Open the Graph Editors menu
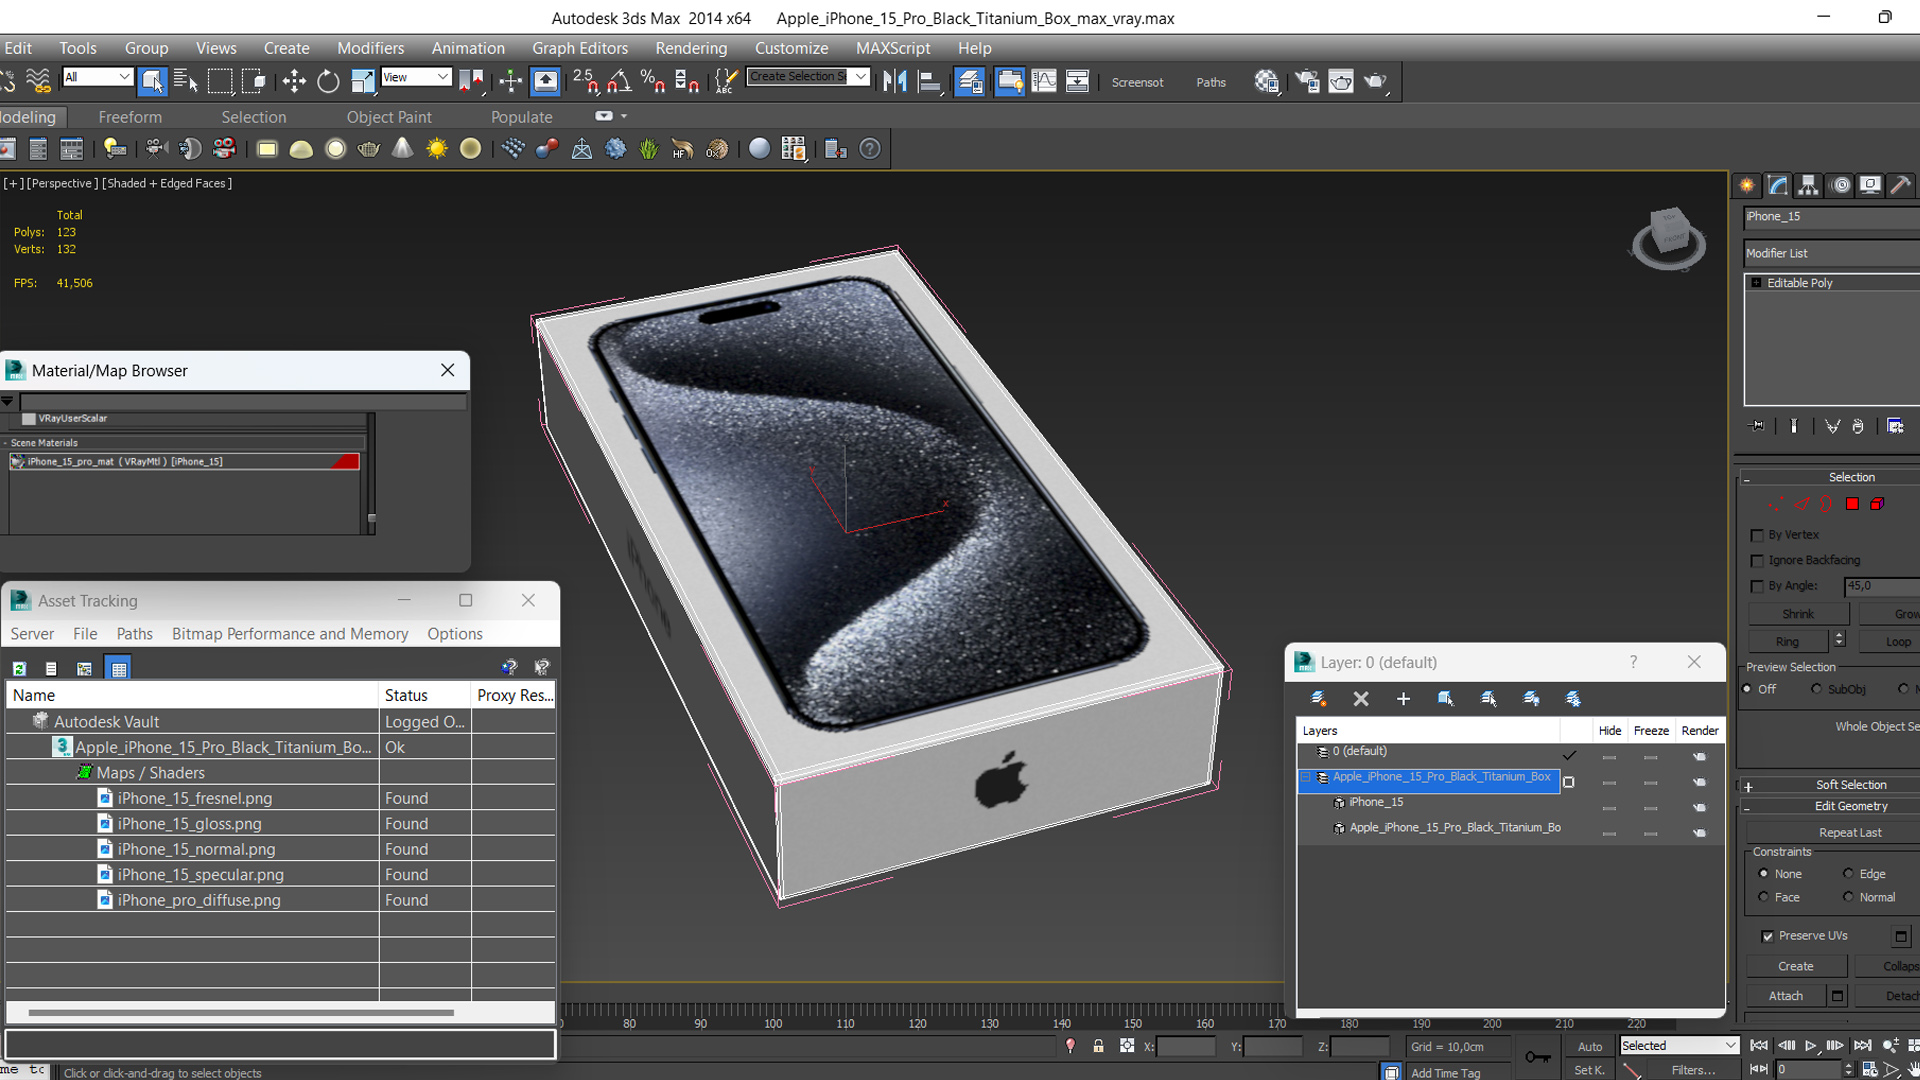The image size is (1920, 1080). coord(580,48)
